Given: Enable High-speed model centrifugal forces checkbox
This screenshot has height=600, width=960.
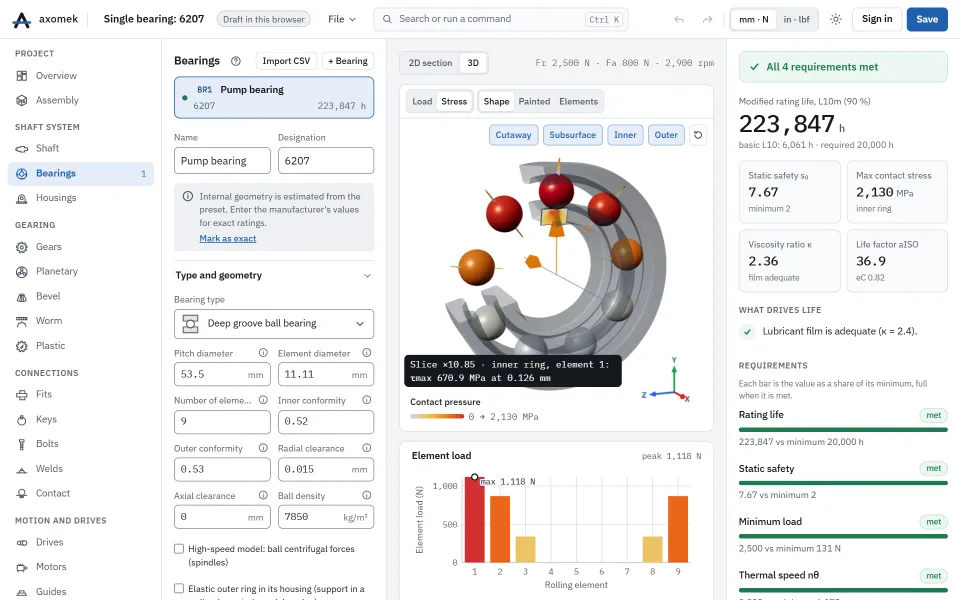Looking at the screenshot, I should click(x=179, y=549).
